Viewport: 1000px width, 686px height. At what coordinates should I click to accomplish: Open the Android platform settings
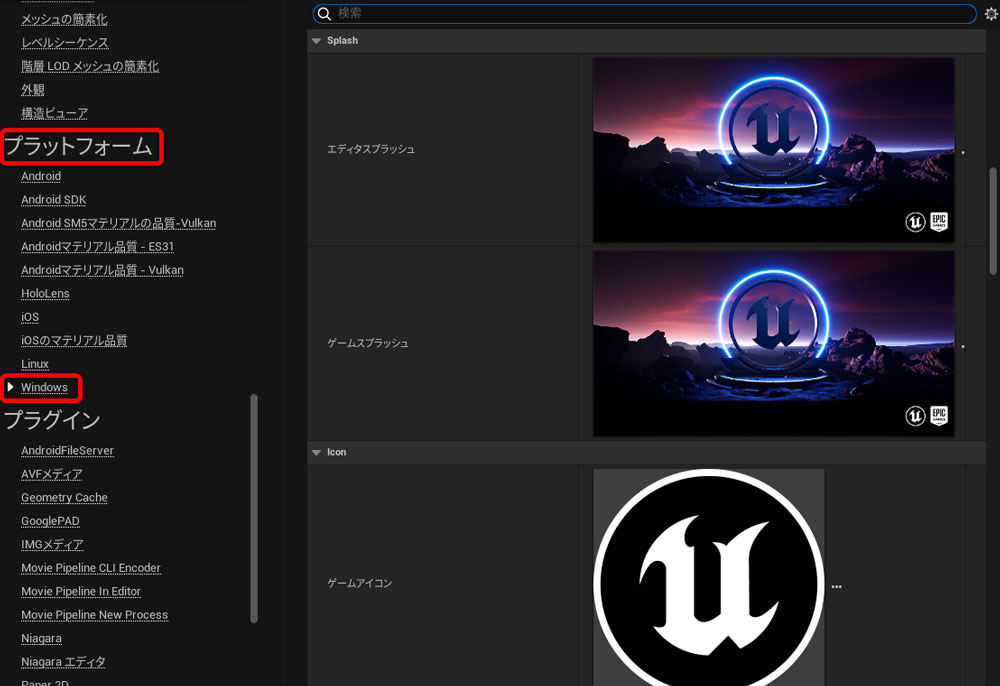[41, 177]
